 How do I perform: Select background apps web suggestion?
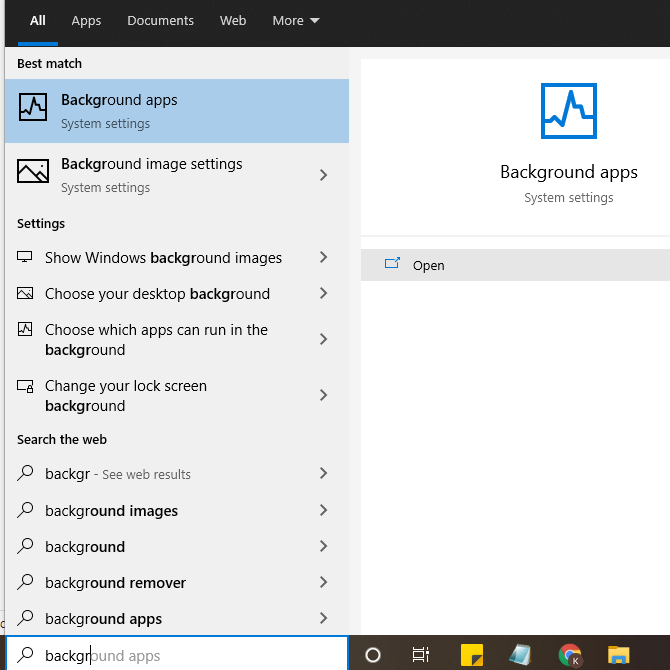[103, 618]
